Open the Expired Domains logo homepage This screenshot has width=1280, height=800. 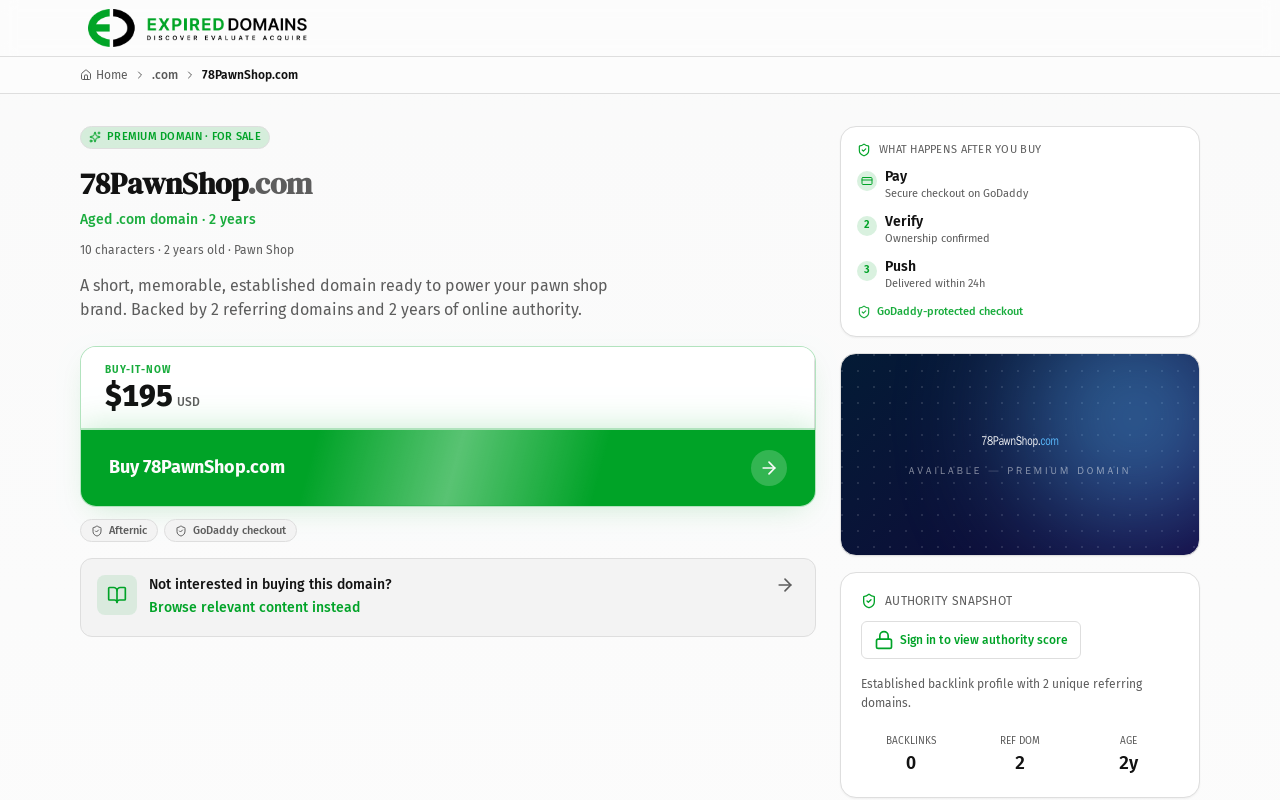tap(197, 28)
